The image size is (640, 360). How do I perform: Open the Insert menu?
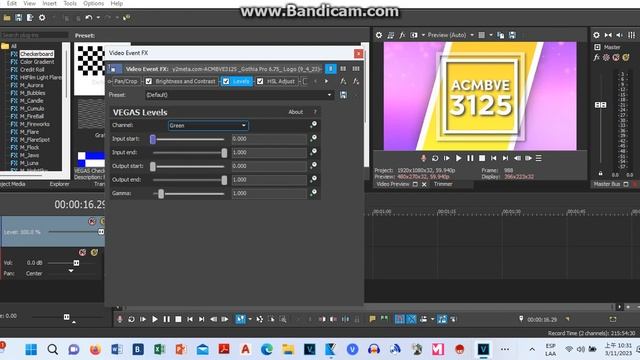point(49,3)
